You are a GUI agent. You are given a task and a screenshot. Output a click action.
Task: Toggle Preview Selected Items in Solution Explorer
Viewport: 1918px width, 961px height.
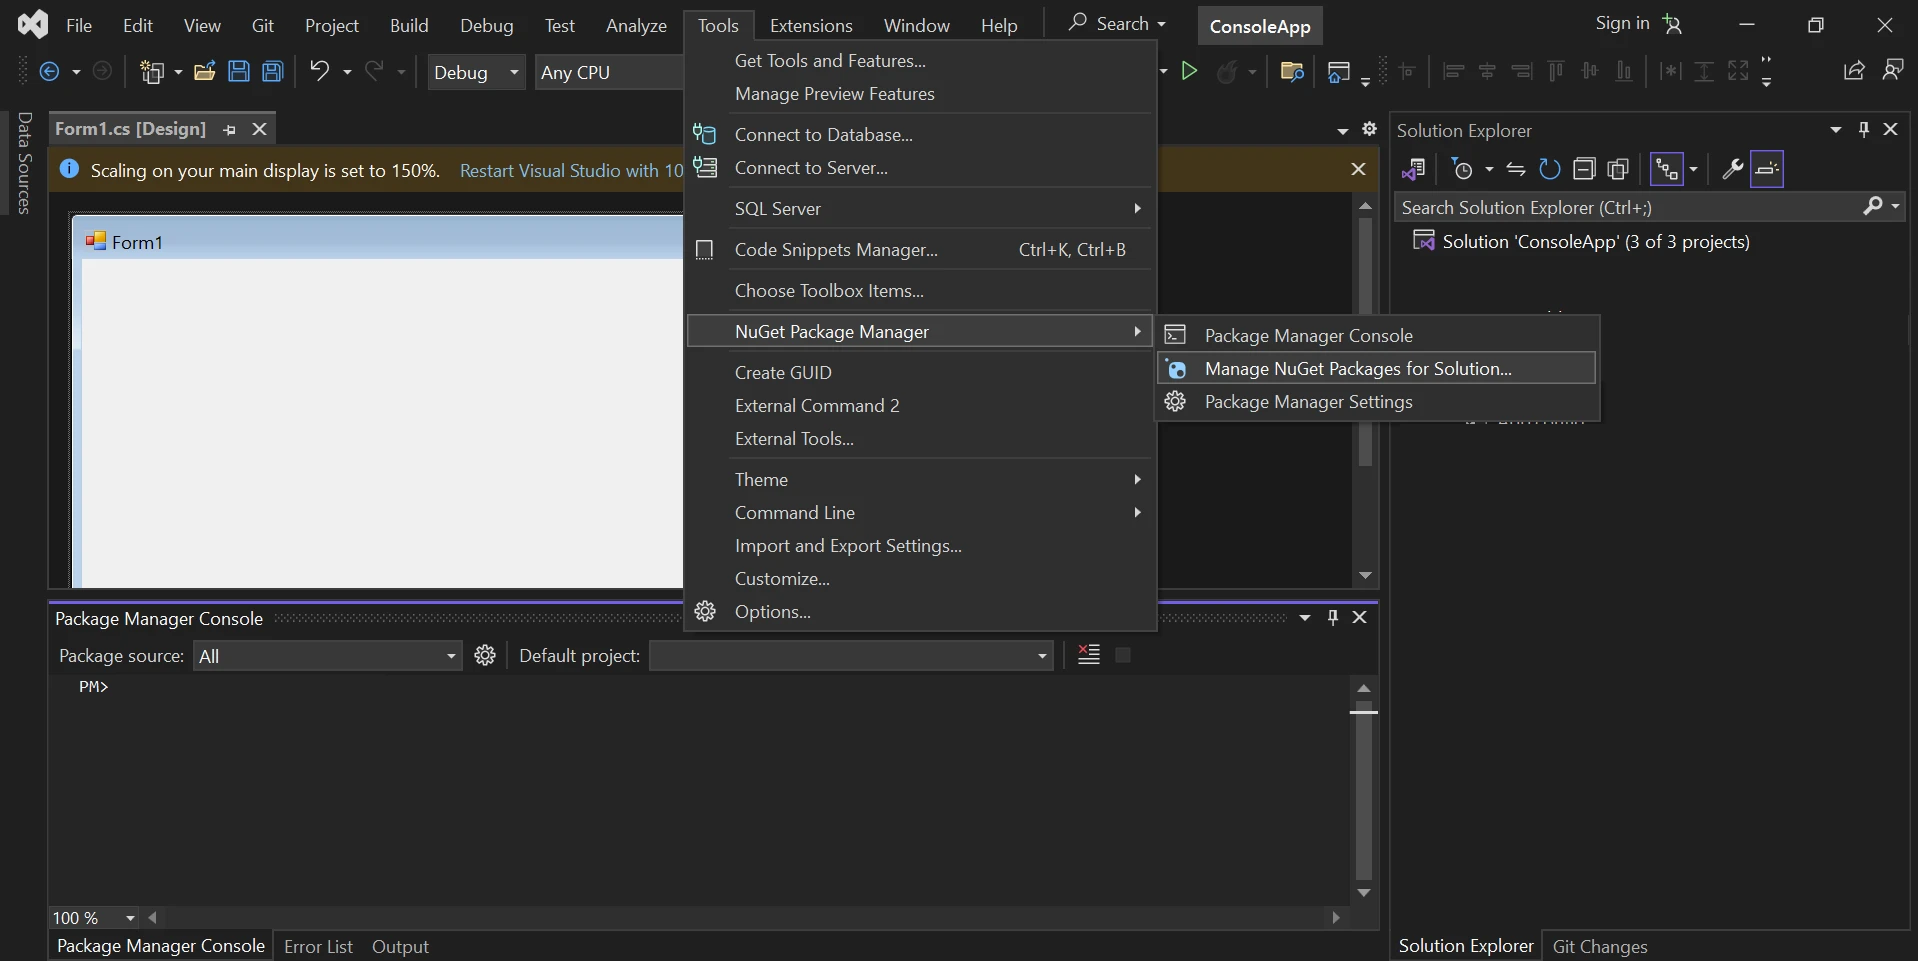1767,169
